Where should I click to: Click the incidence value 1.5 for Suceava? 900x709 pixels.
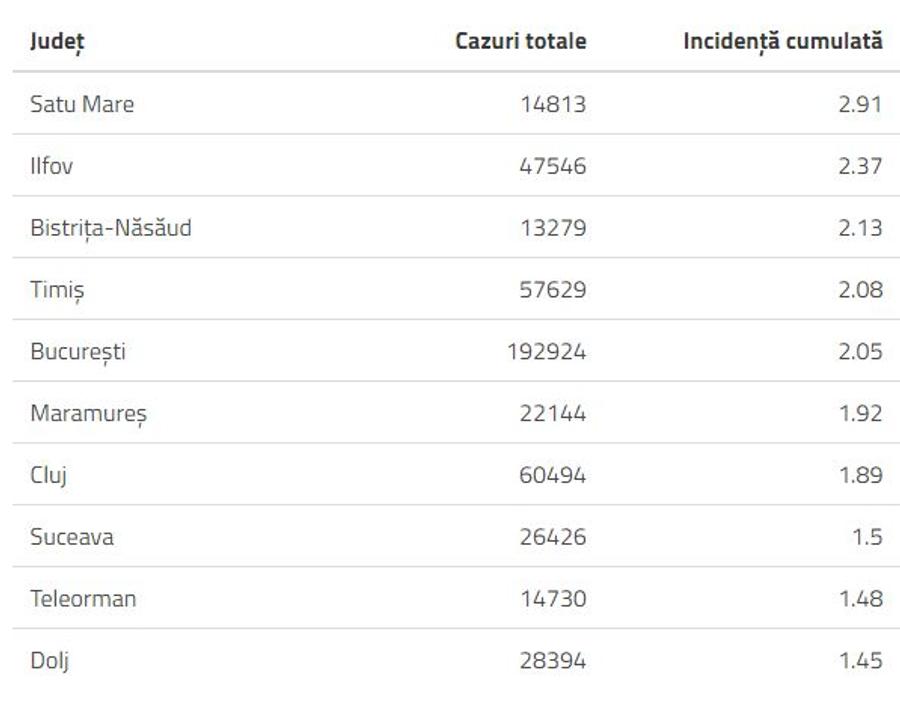[867, 537]
